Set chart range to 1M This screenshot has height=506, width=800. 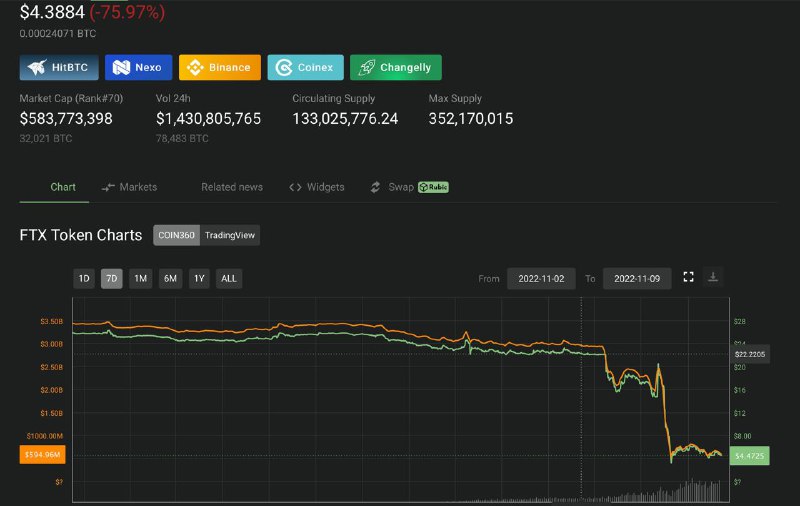point(140,279)
